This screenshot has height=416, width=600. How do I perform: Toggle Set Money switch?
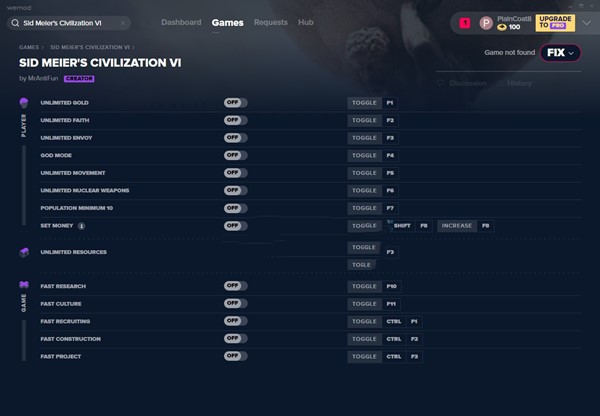pyautogui.click(x=235, y=226)
